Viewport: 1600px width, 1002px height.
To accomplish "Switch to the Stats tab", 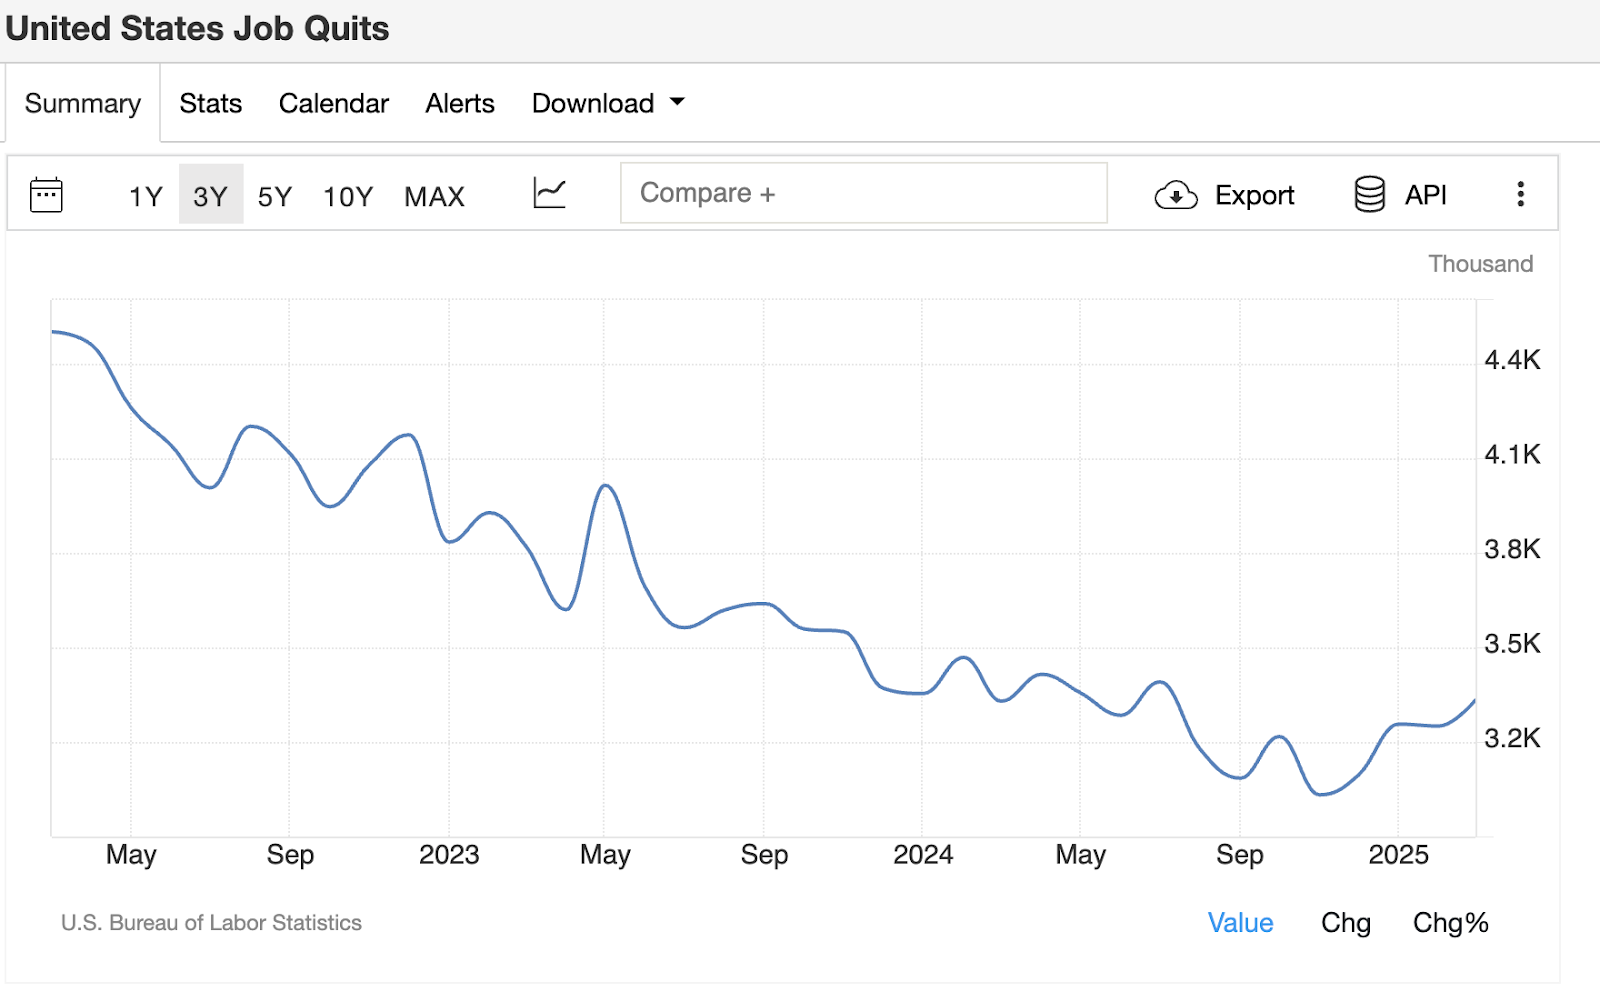I will (x=210, y=103).
